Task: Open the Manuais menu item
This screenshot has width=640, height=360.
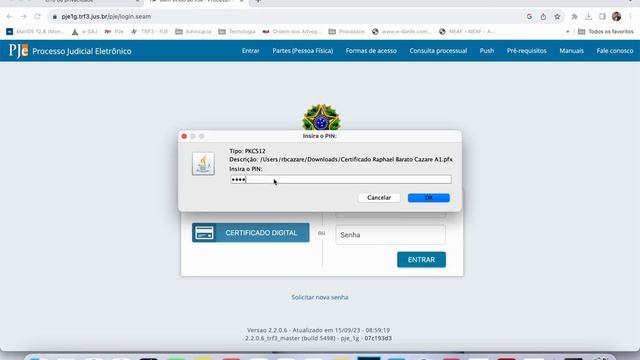Action: tap(571, 51)
